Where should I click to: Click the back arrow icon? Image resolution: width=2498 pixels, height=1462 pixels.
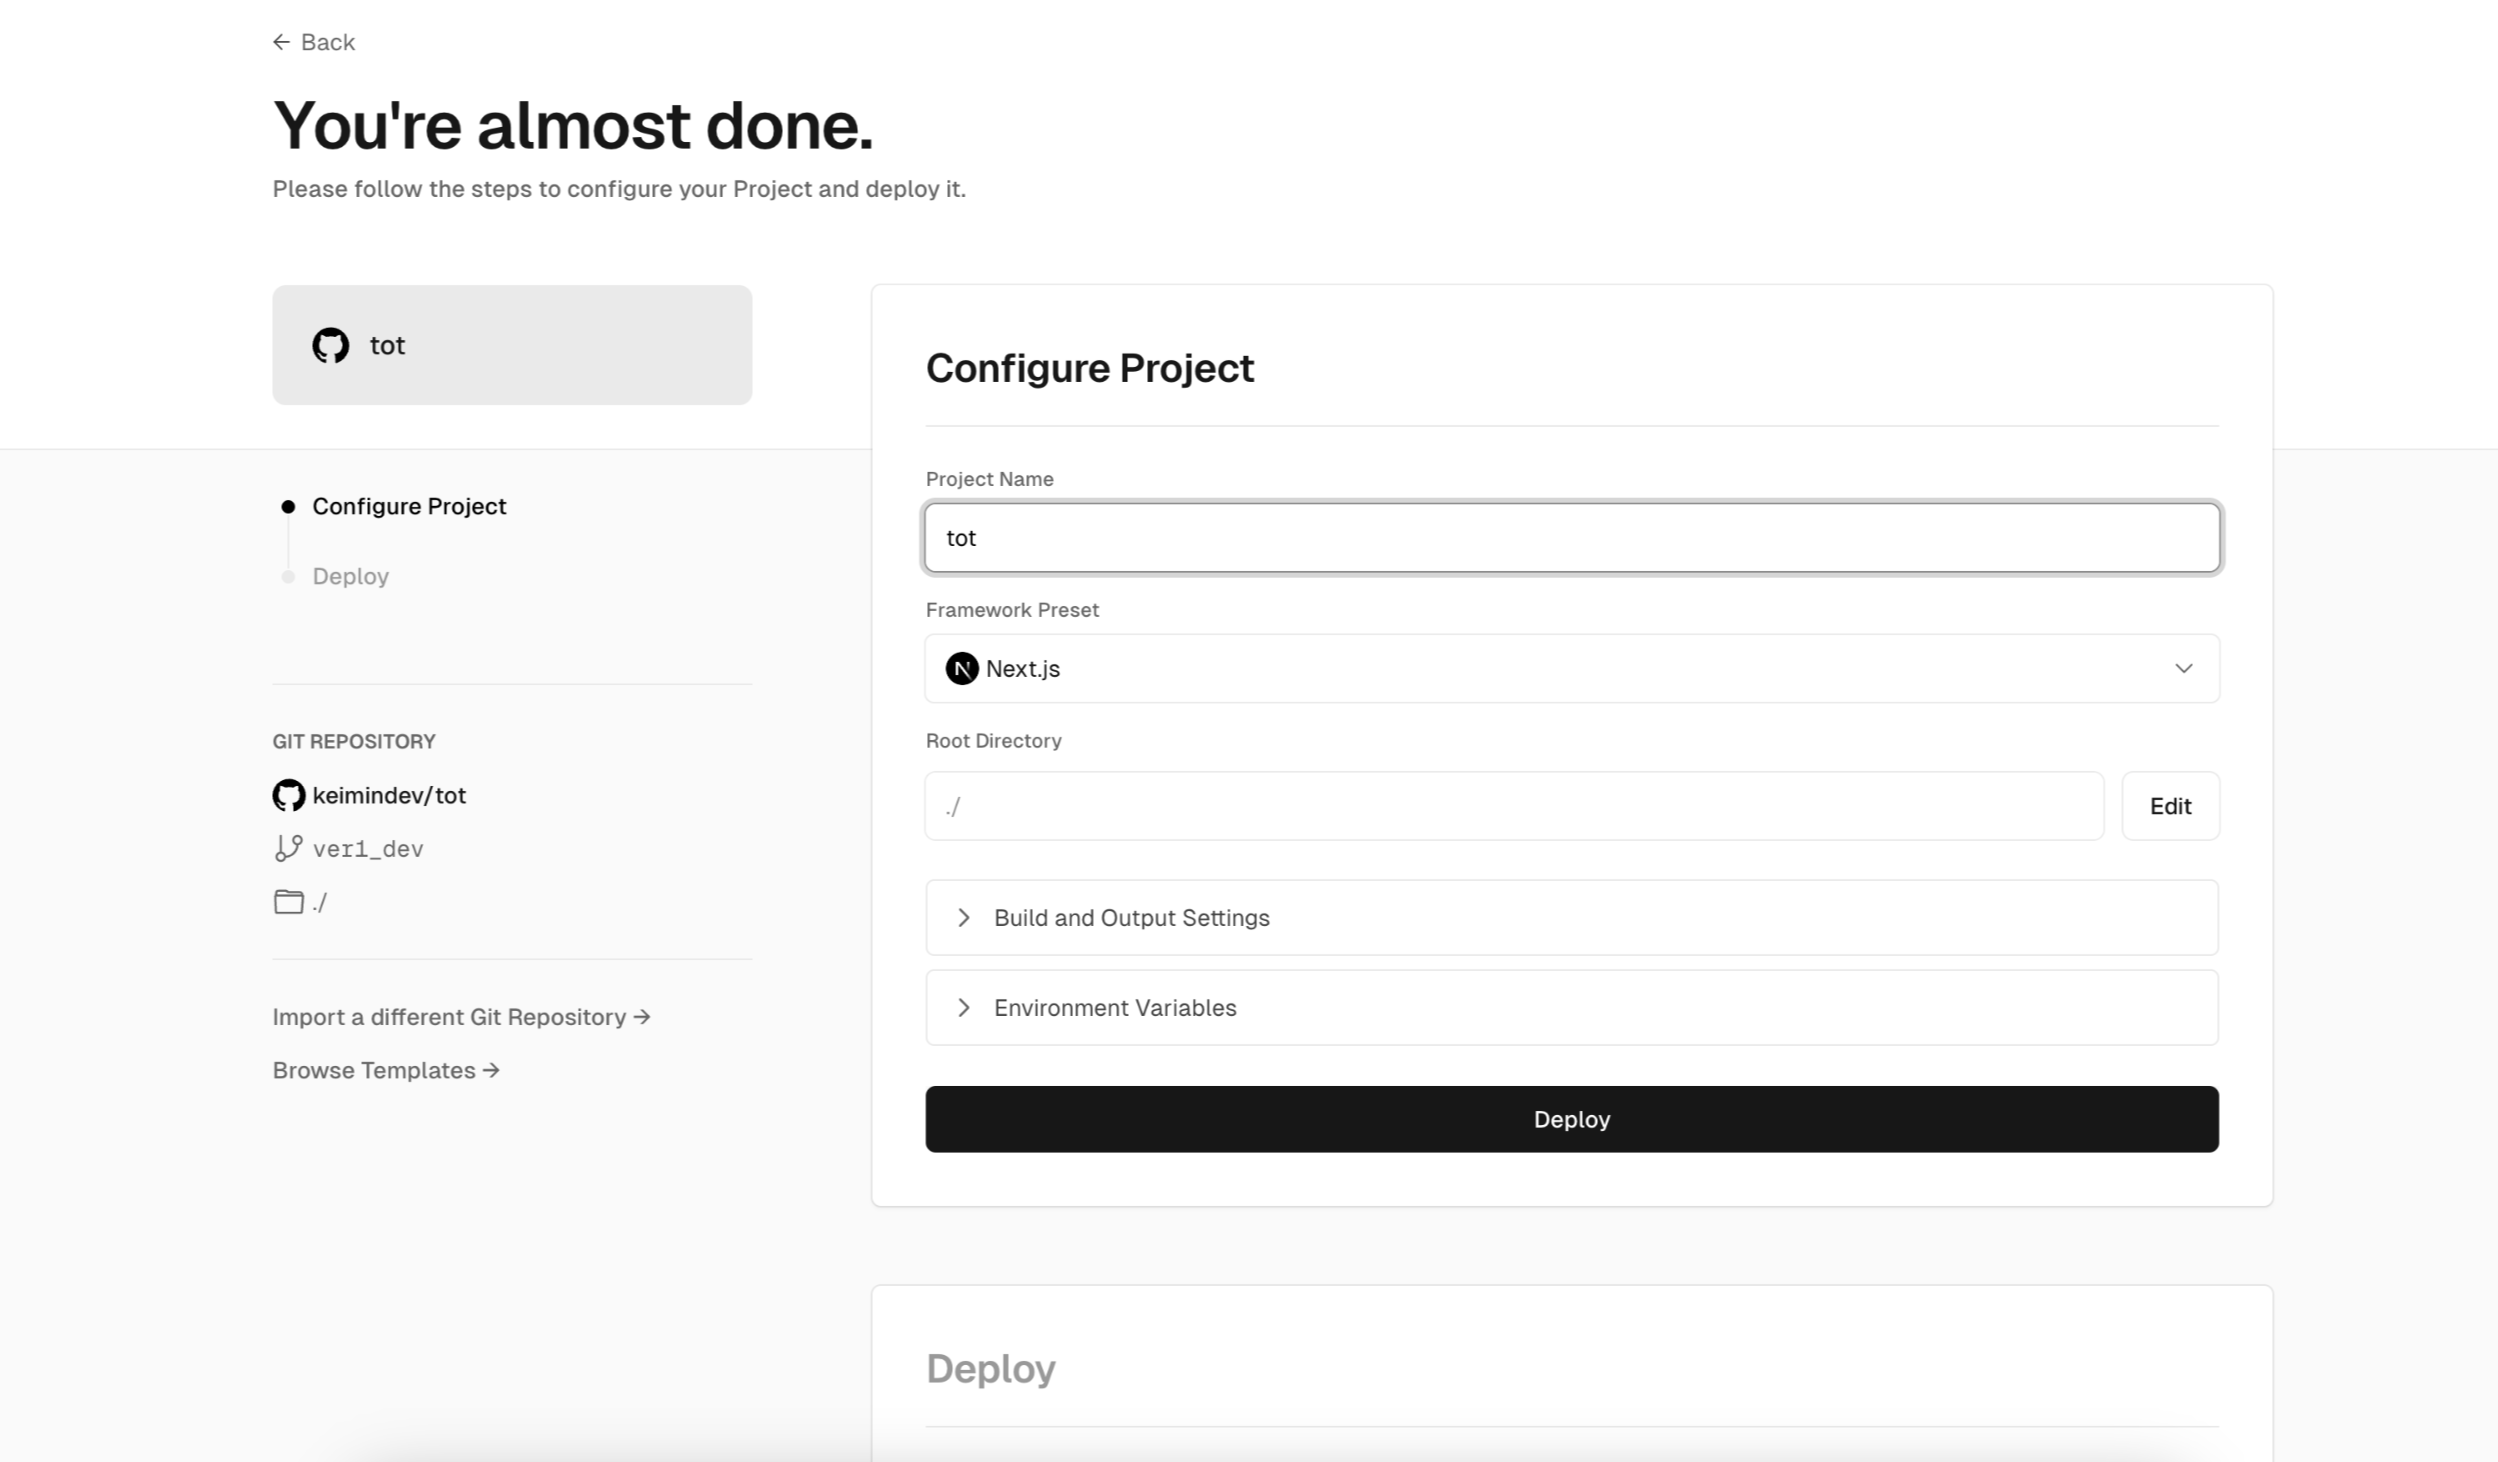tap(281, 42)
